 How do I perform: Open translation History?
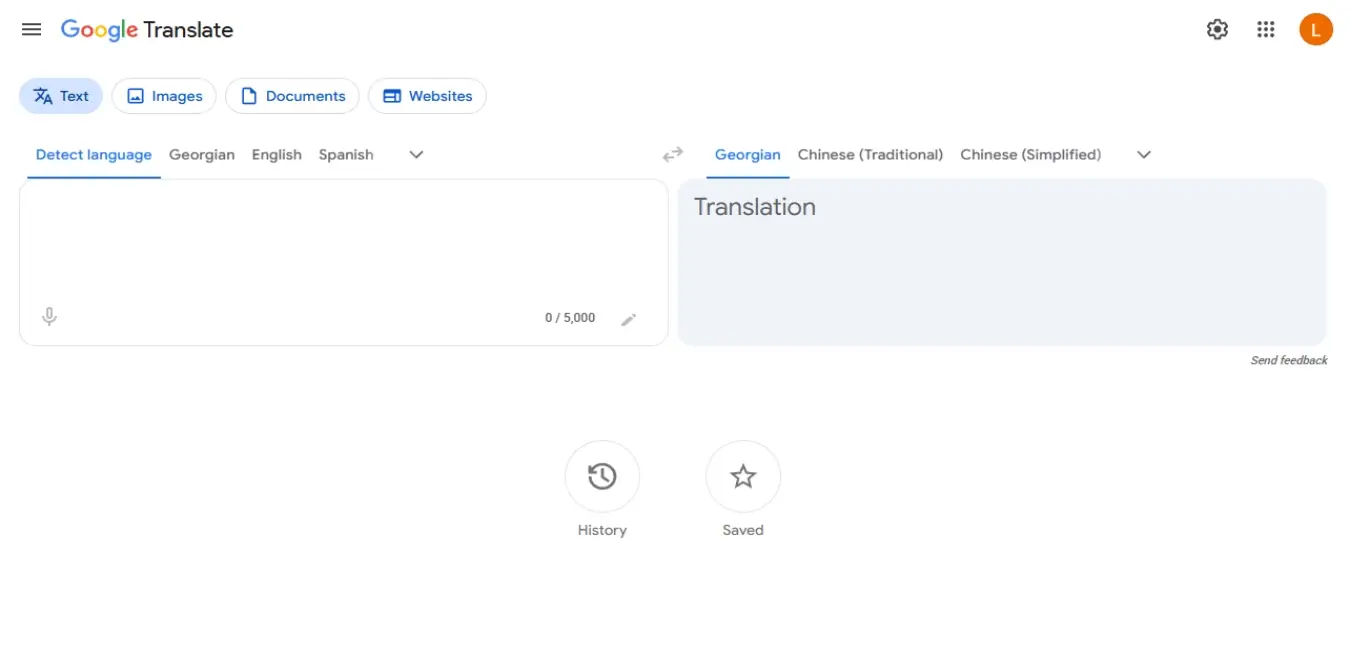[x=602, y=477]
